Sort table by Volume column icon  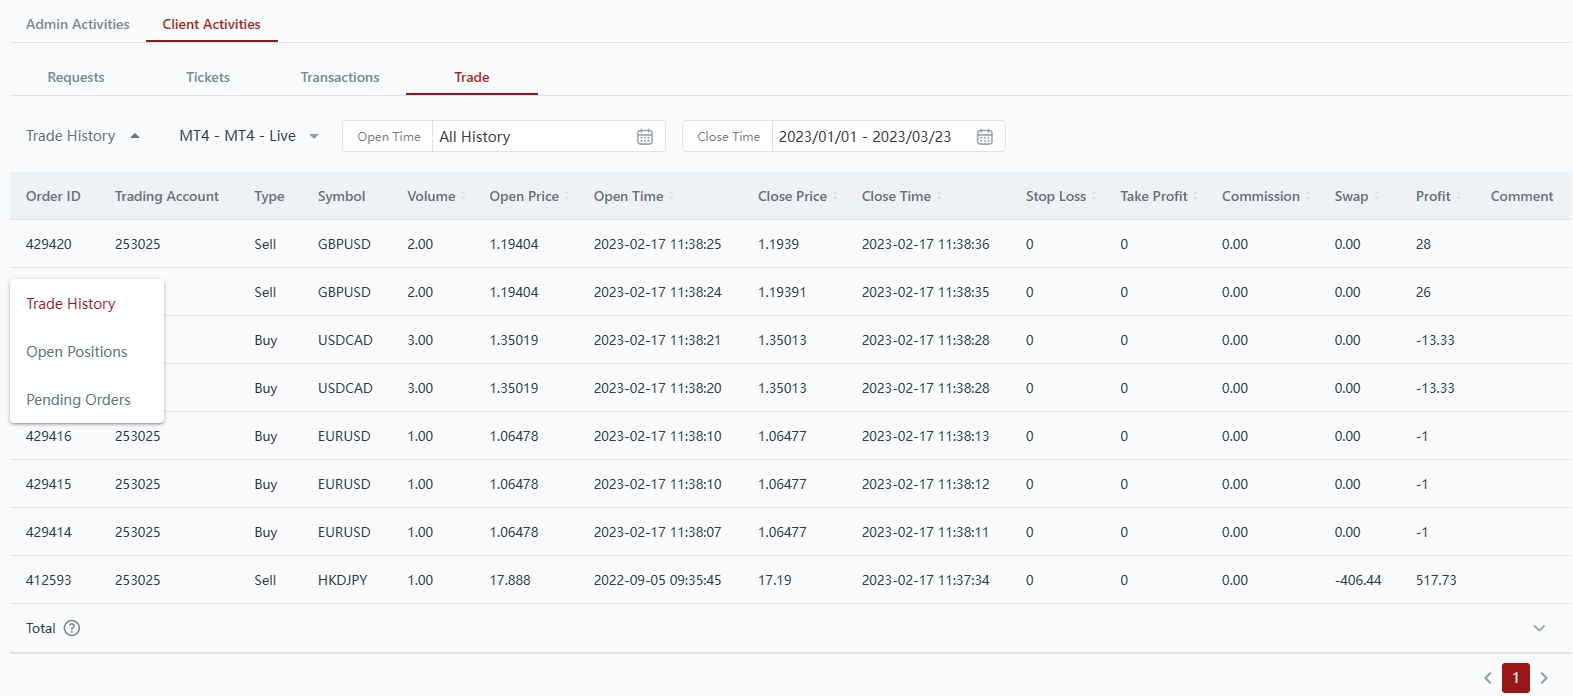click(x=463, y=197)
